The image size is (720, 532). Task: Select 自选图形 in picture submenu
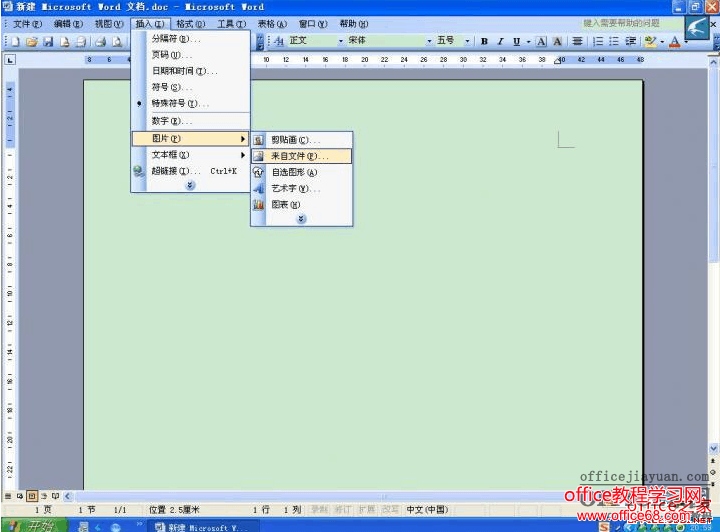coord(302,173)
